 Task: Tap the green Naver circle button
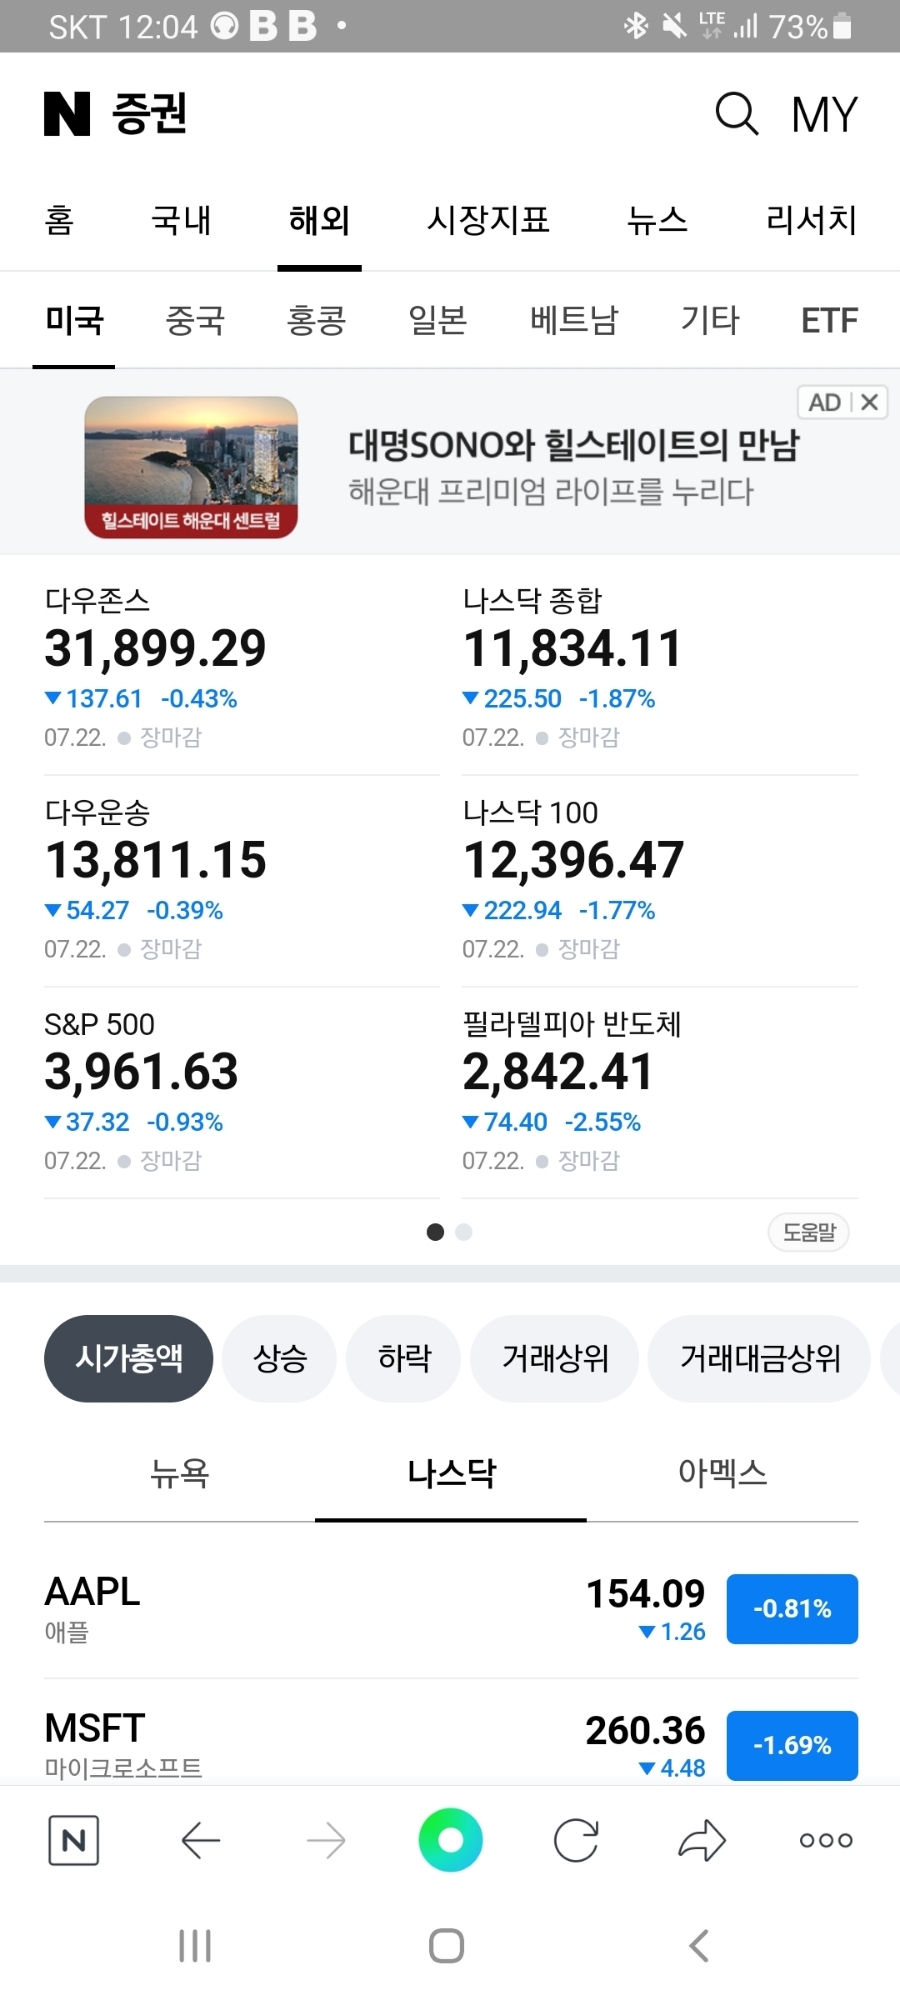point(451,1840)
